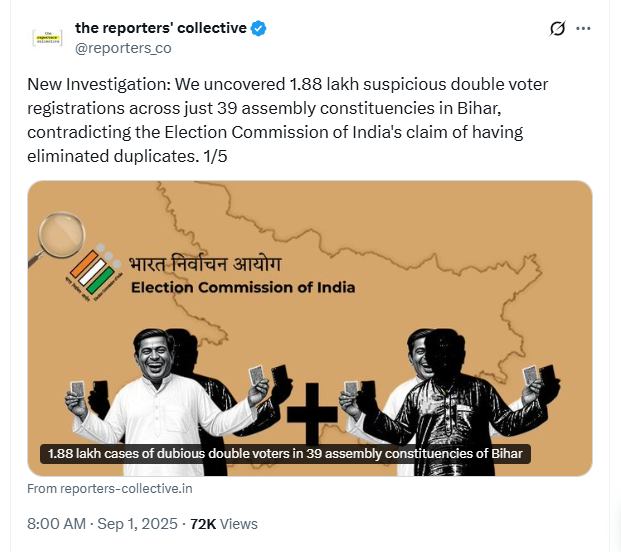The height and width of the screenshot is (552, 621).
Task: Click the magnifying glass in the card image
Action: click(57, 239)
